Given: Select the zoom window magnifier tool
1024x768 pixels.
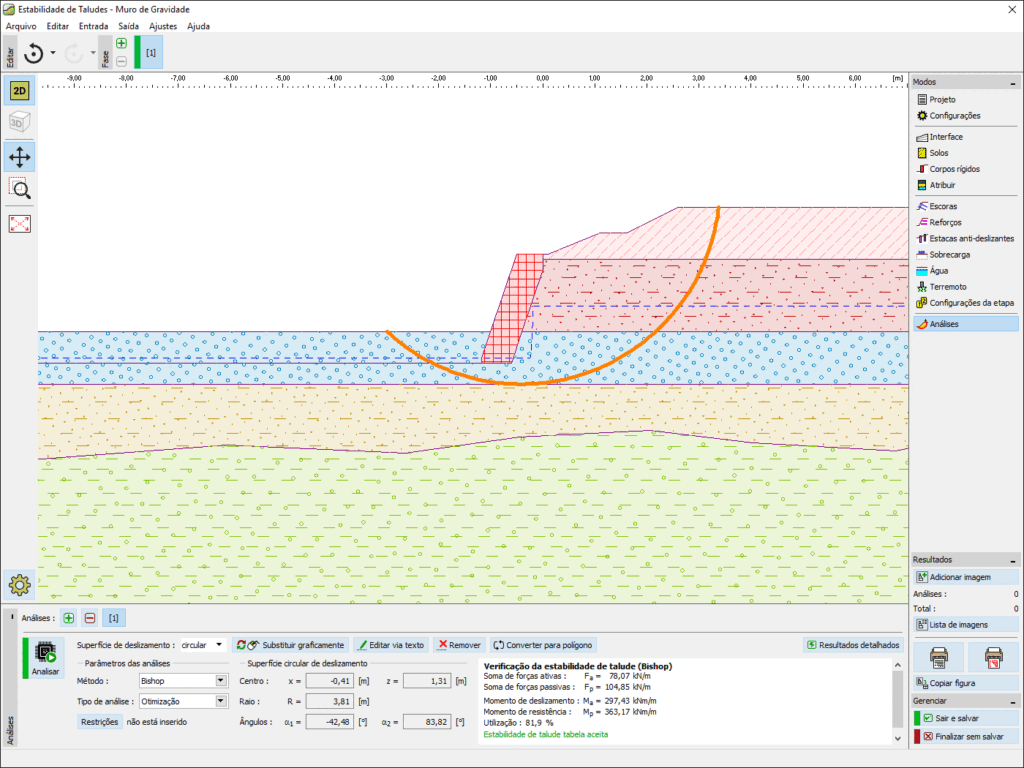Looking at the screenshot, I should pyautogui.click(x=20, y=189).
